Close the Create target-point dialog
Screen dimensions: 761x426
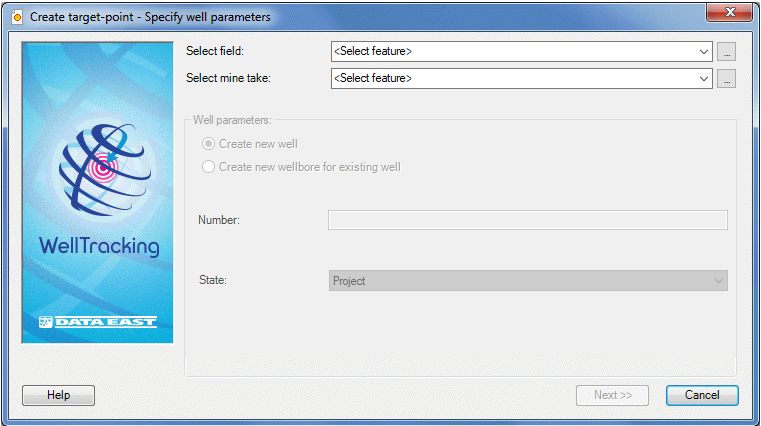[x=729, y=12]
